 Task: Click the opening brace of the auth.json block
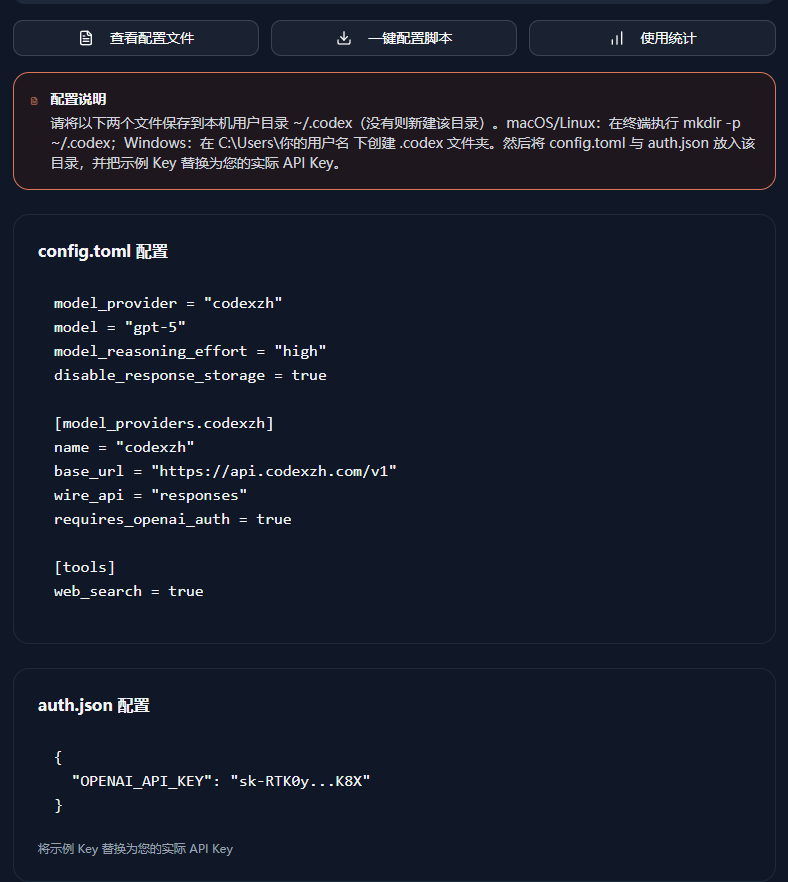[58, 757]
